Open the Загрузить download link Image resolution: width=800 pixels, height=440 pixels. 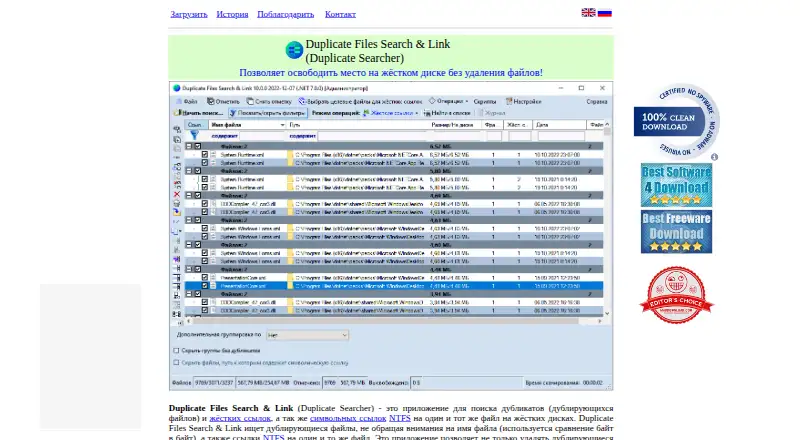(189, 14)
